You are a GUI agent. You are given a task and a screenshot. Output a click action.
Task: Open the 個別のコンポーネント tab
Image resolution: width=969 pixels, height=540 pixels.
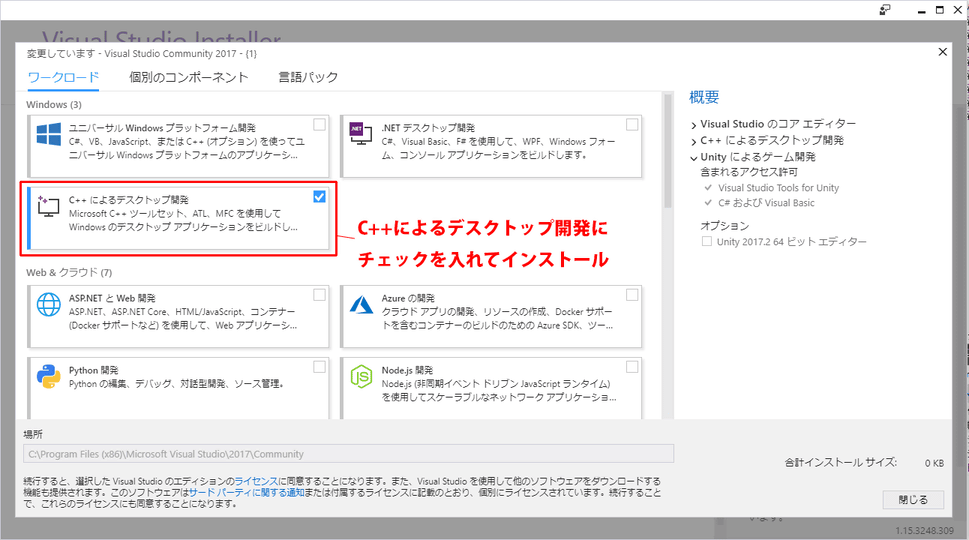188,77
